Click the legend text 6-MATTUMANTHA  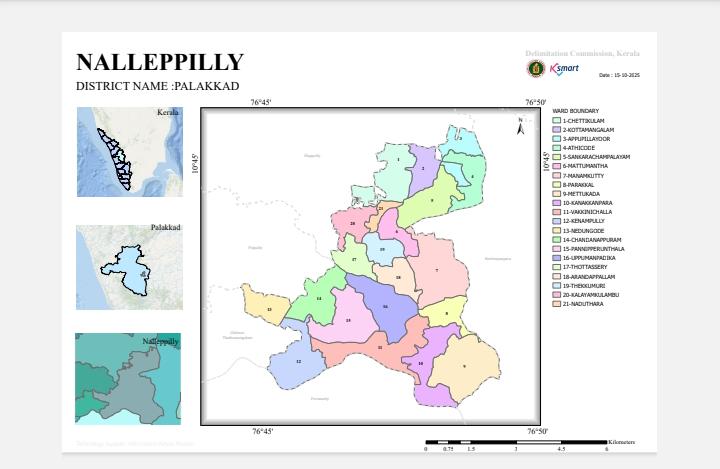[585, 166]
